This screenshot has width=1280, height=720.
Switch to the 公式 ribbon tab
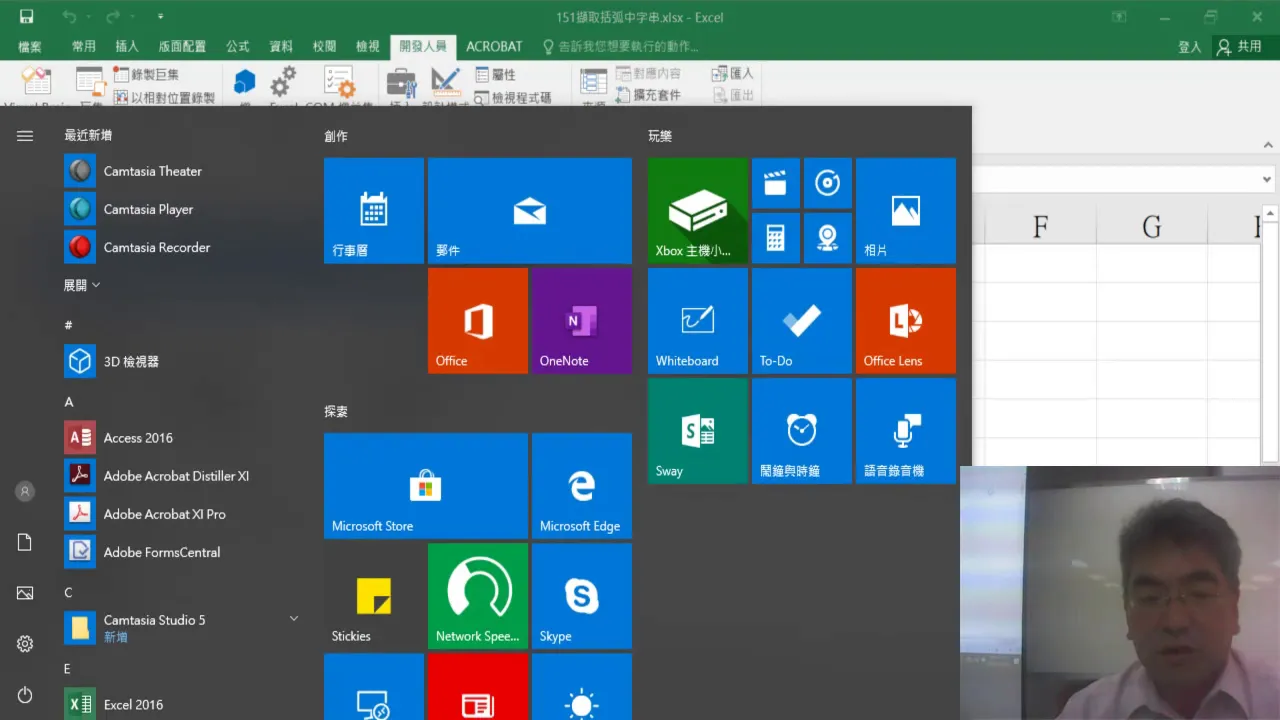pos(238,46)
